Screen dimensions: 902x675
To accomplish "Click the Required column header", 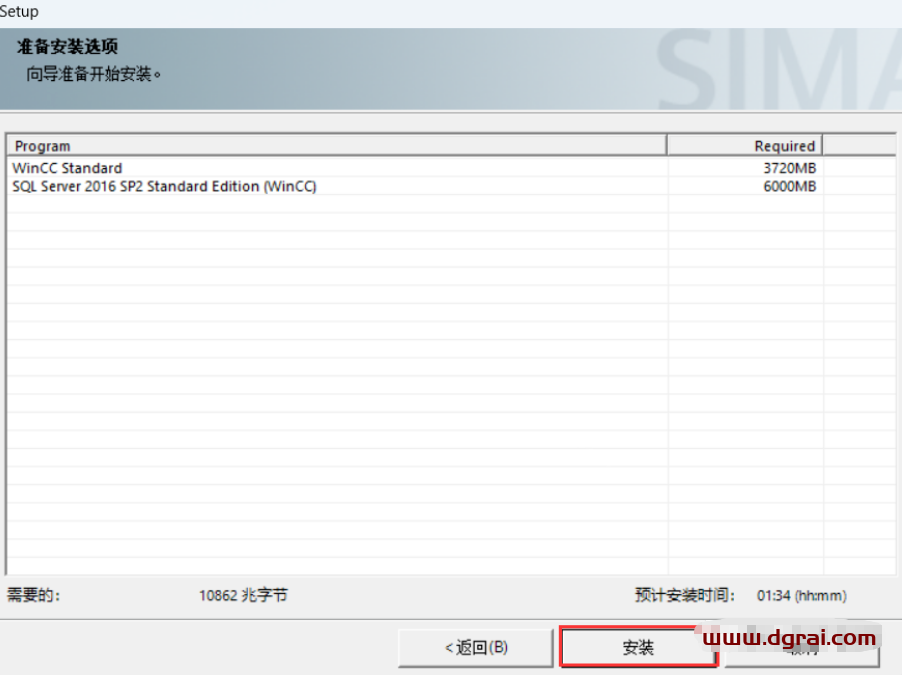I will pyautogui.click(x=744, y=146).
